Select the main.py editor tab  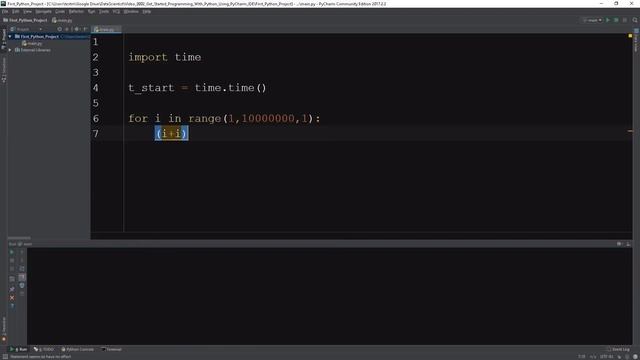[105, 29]
